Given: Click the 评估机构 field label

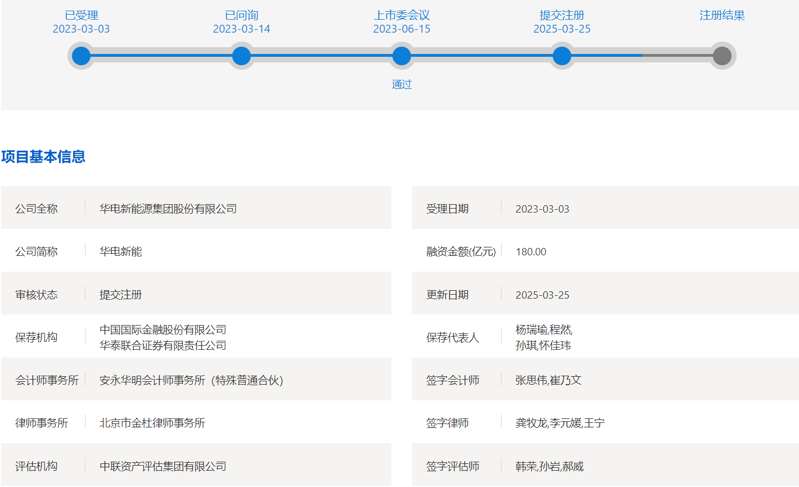Looking at the screenshot, I should 36,466.
